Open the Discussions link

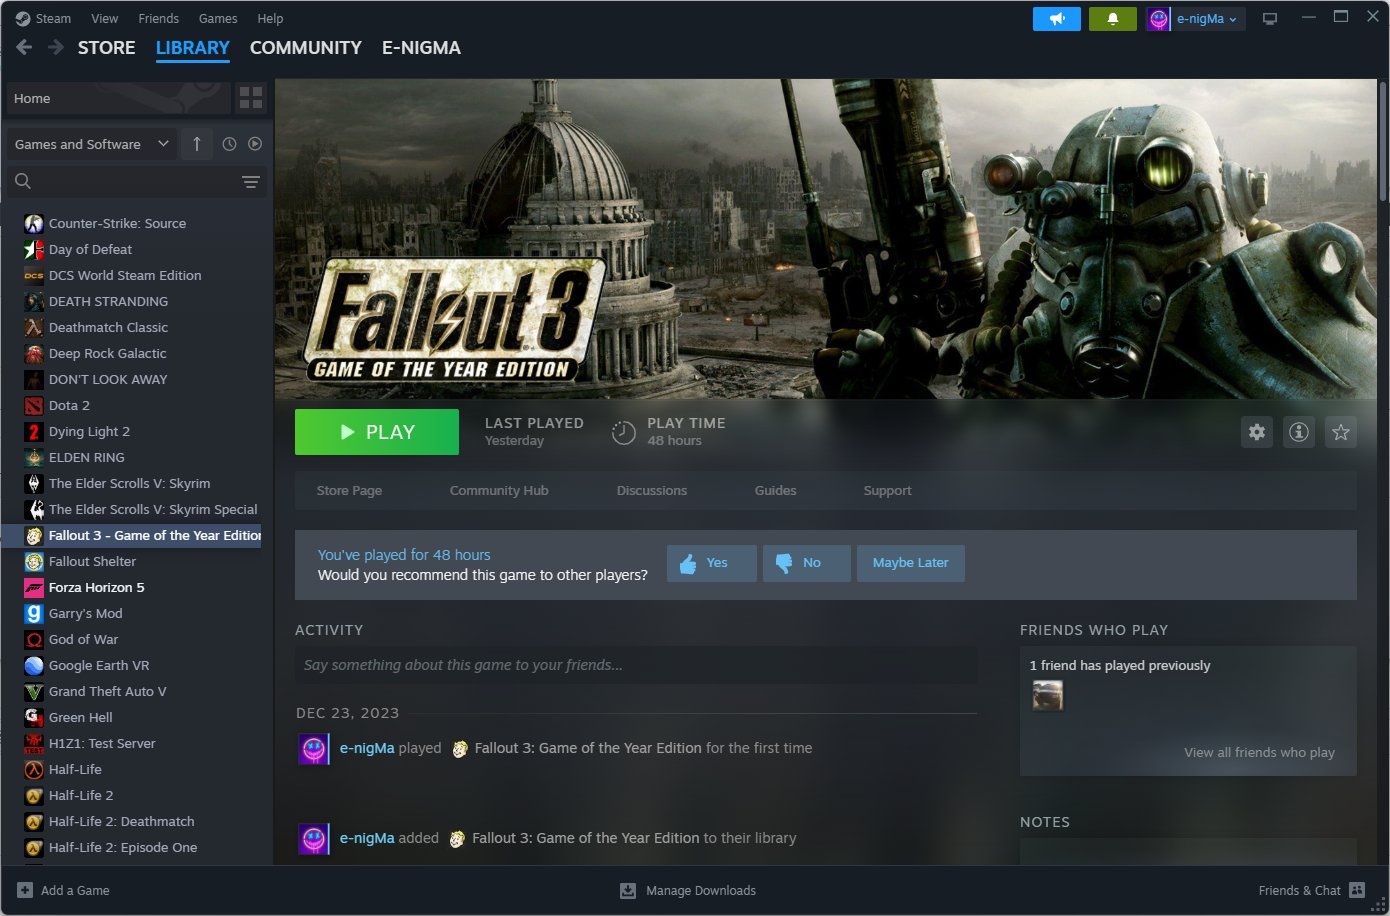tap(652, 490)
